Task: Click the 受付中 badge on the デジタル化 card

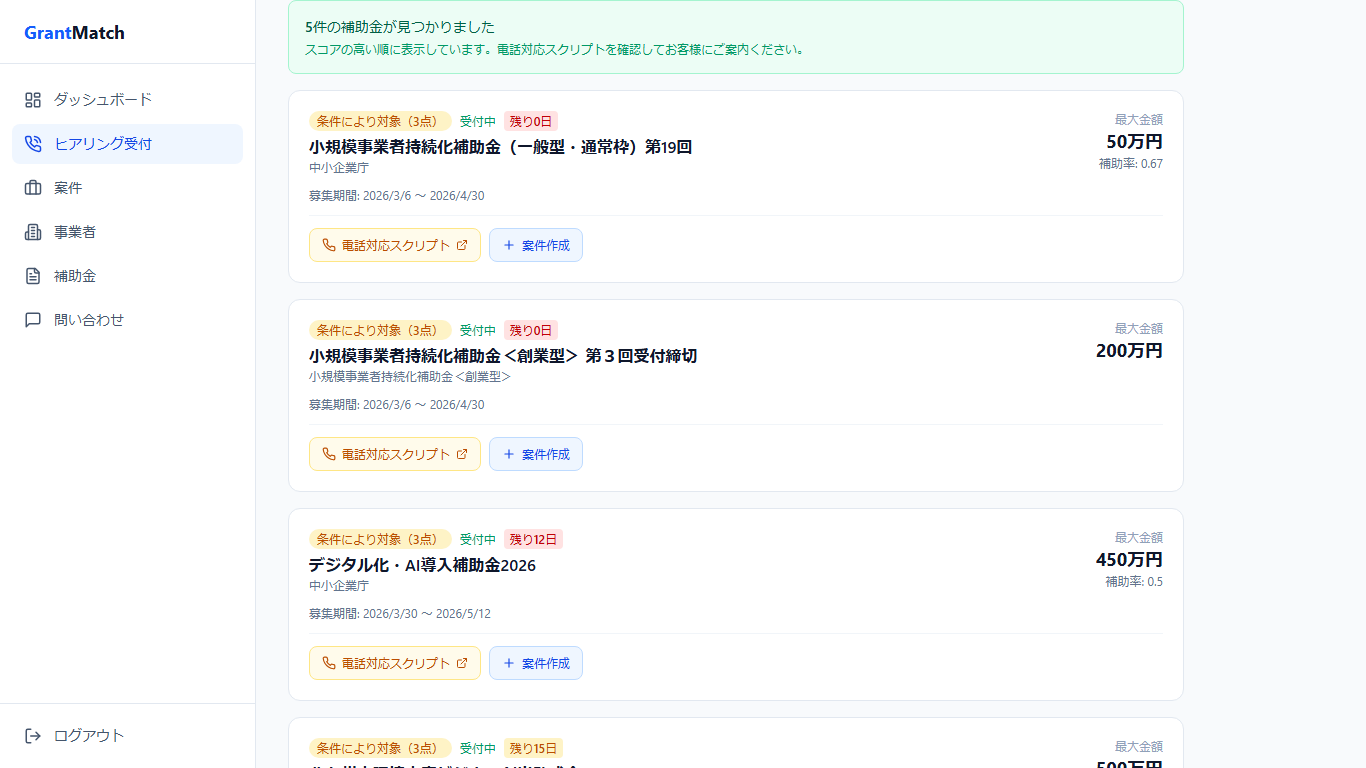Action: pyautogui.click(x=477, y=538)
